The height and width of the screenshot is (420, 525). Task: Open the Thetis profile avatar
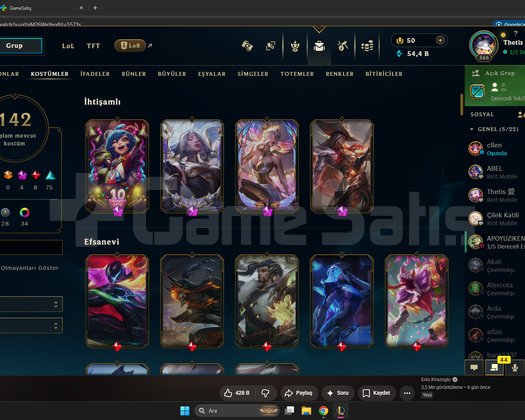[484, 45]
